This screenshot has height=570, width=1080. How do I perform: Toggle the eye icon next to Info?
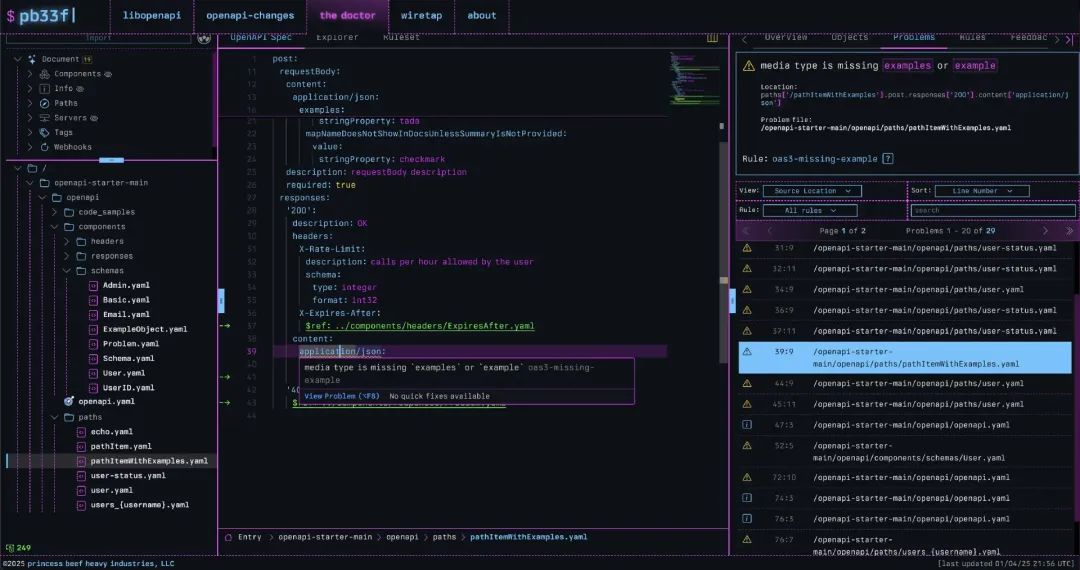[x=80, y=89]
